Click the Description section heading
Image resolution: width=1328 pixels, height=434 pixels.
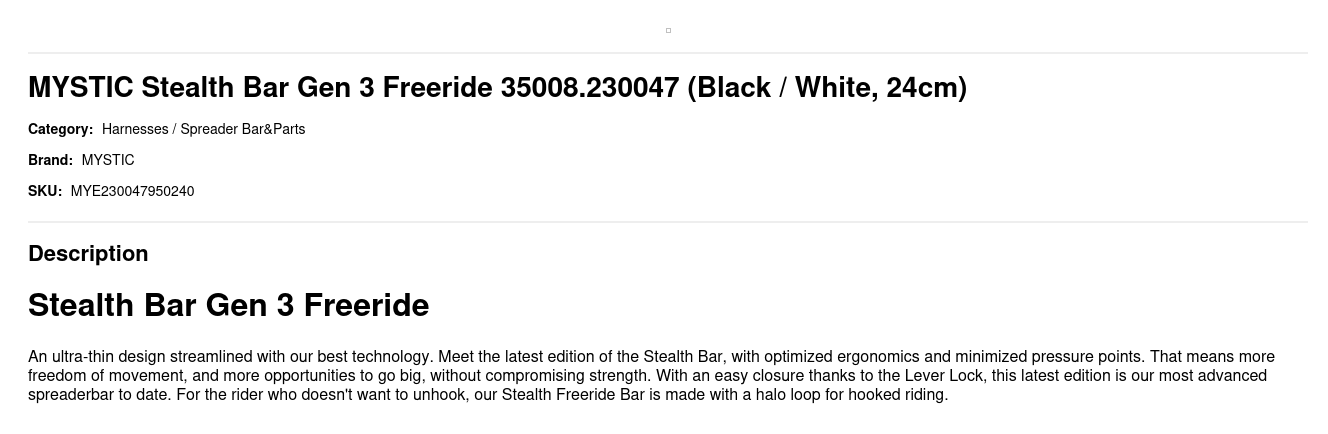(88, 254)
